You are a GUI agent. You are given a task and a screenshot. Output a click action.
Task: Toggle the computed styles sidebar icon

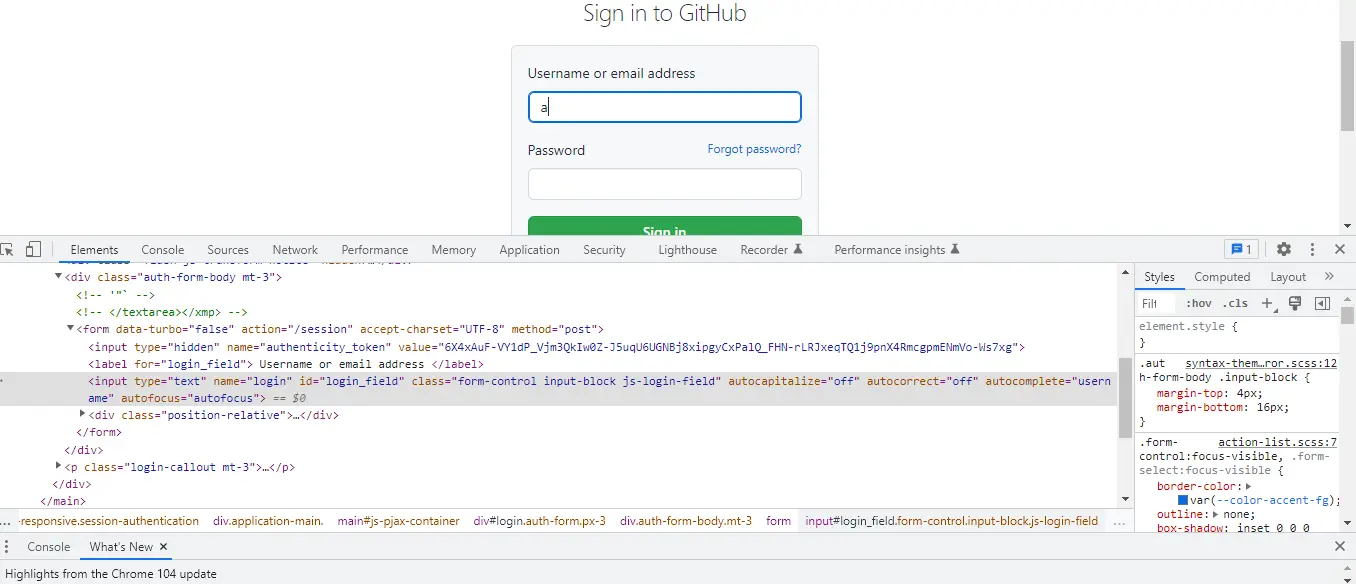pyautogui.click(x=1322, y=303)
